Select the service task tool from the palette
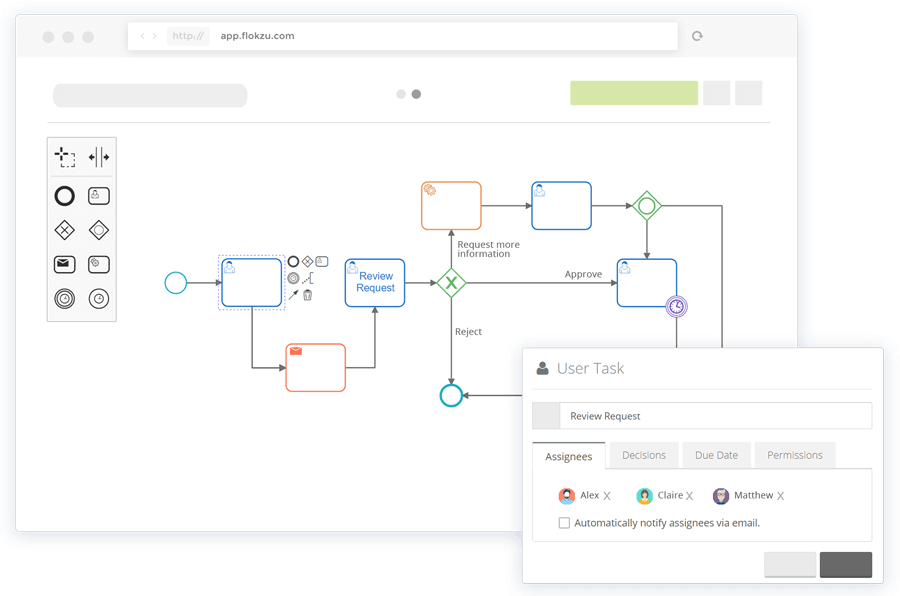This screenshot has height=596, width=900. (97, 263)
